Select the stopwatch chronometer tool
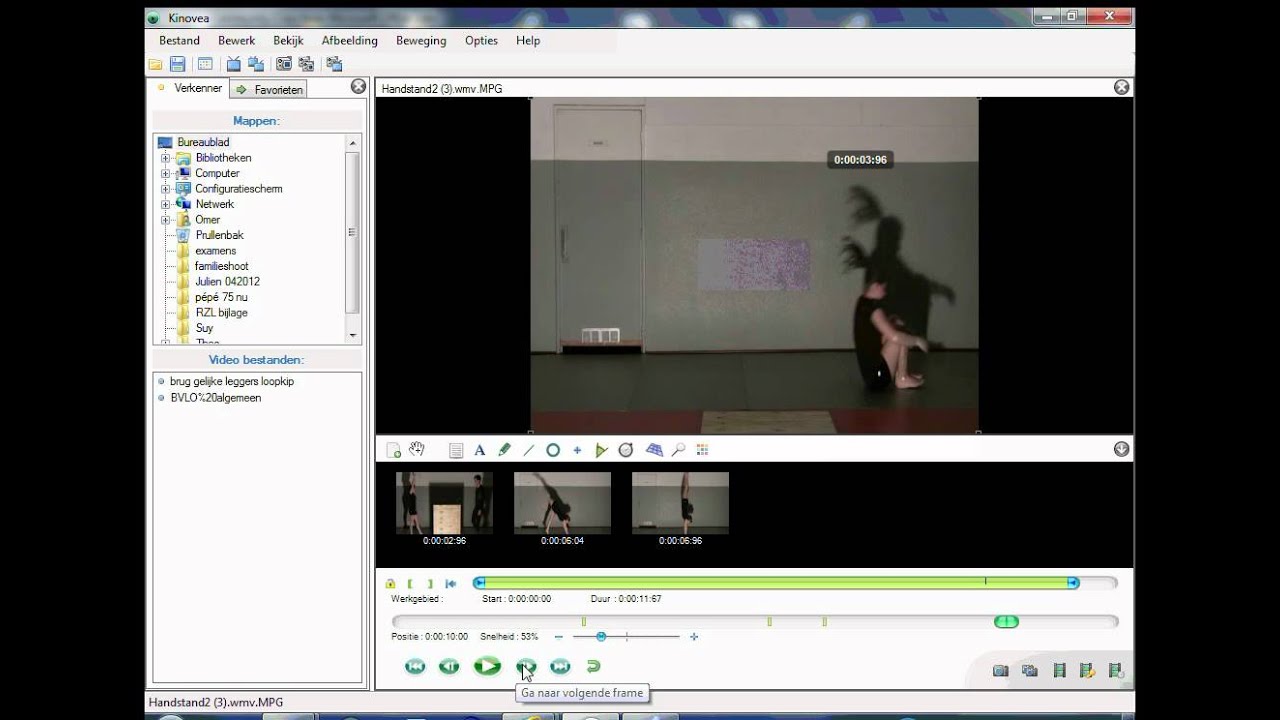This screenshot has width=1280, height=720. click(x=626, y=450)
